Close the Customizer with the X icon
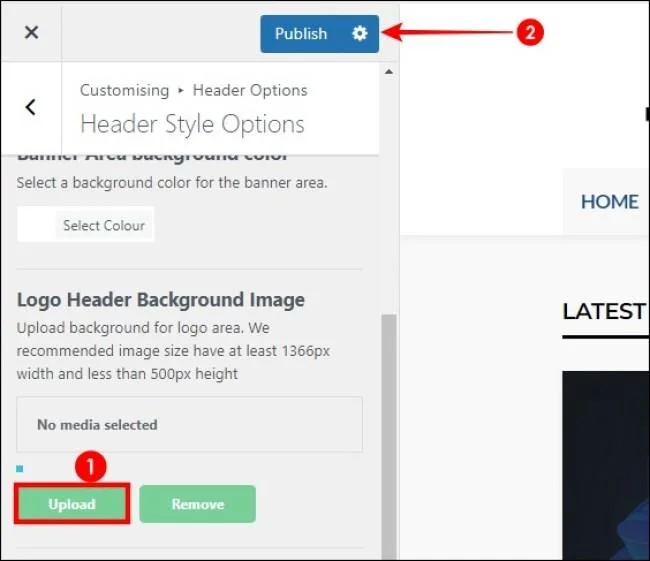This screenshot has width=650, height=561. tap(32, 32)
